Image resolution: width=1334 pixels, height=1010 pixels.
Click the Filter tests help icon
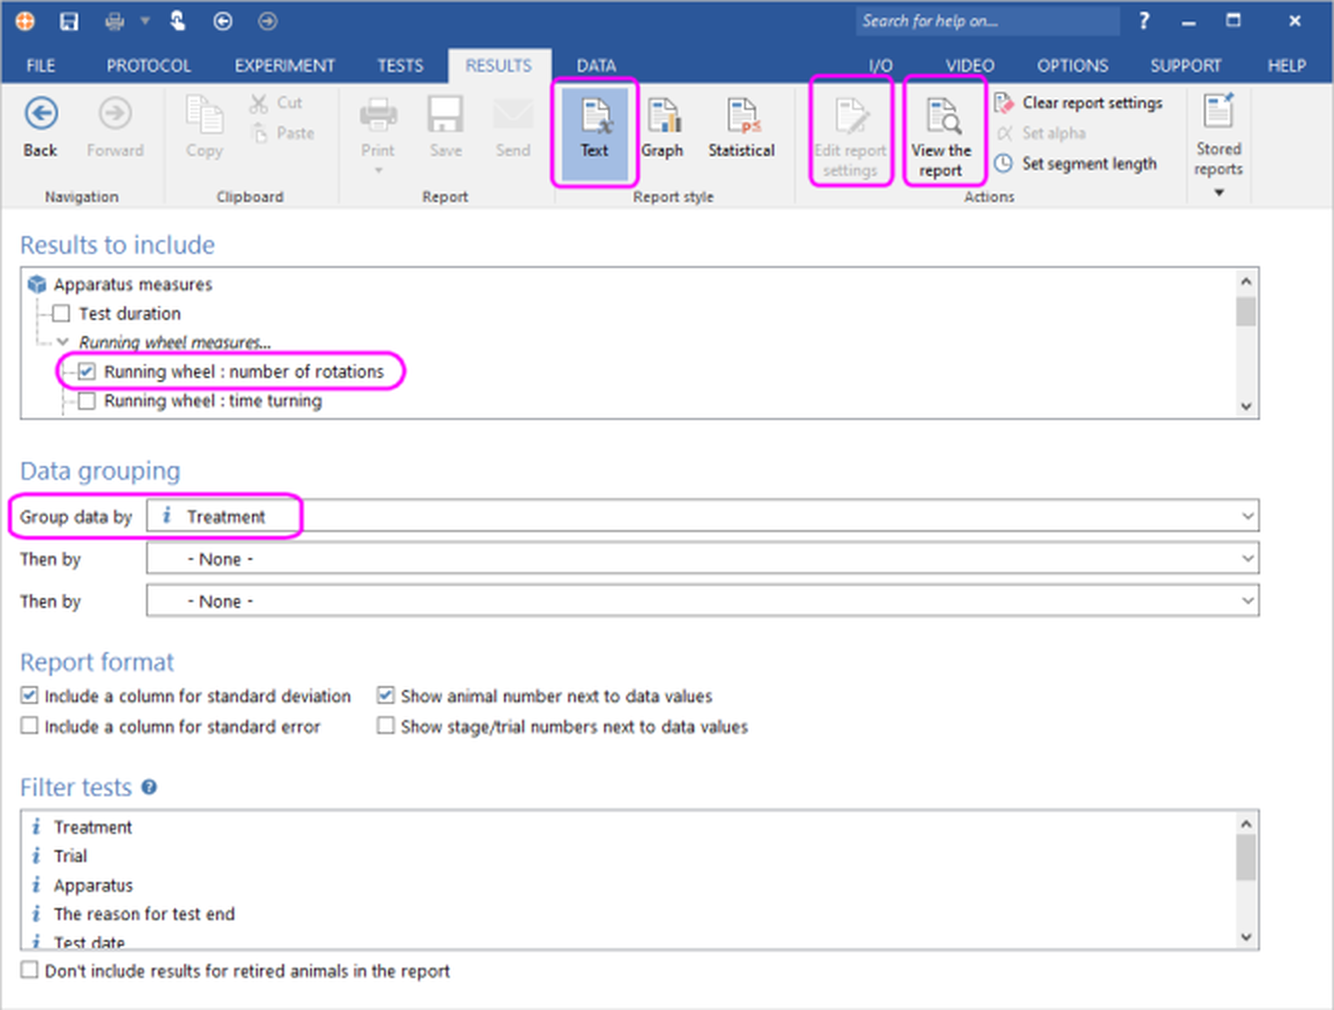click(x=149, y=787)
